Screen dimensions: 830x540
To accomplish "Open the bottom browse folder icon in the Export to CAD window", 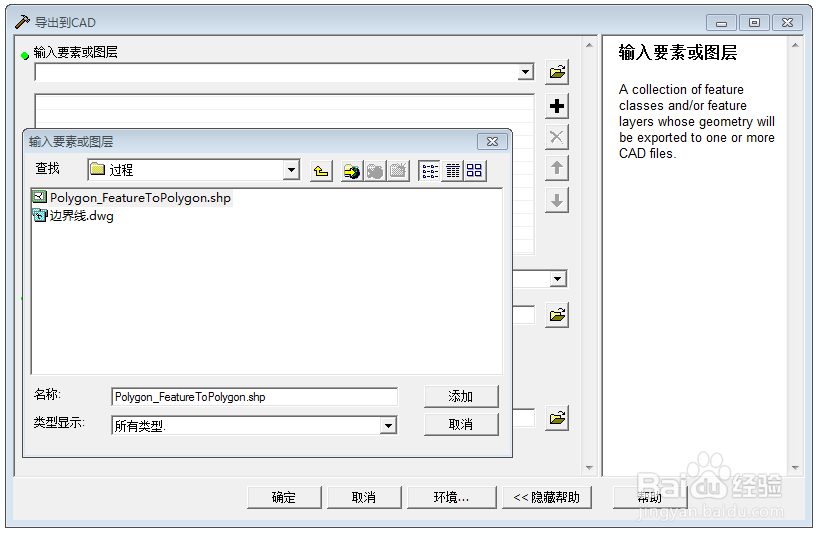I will [x=557, y=418].
